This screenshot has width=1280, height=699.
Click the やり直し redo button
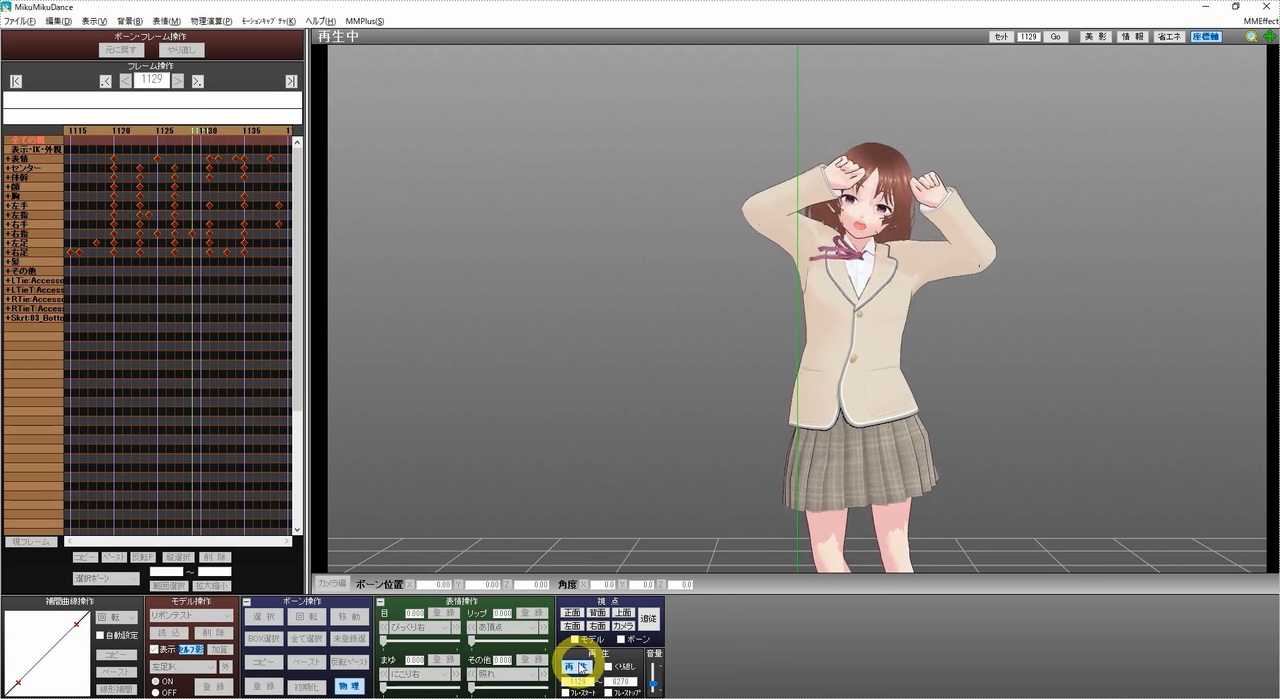click(182, 50)
